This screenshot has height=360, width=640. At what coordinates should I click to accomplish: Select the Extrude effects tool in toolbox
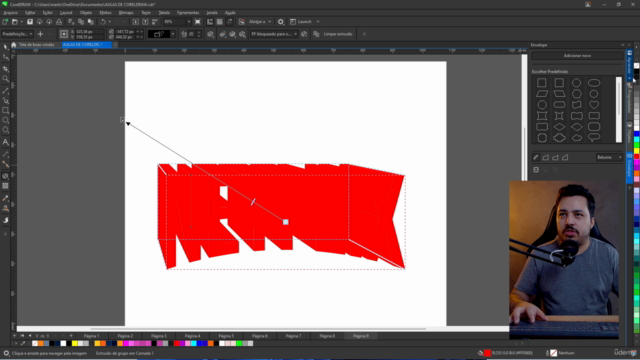[5, 176]
